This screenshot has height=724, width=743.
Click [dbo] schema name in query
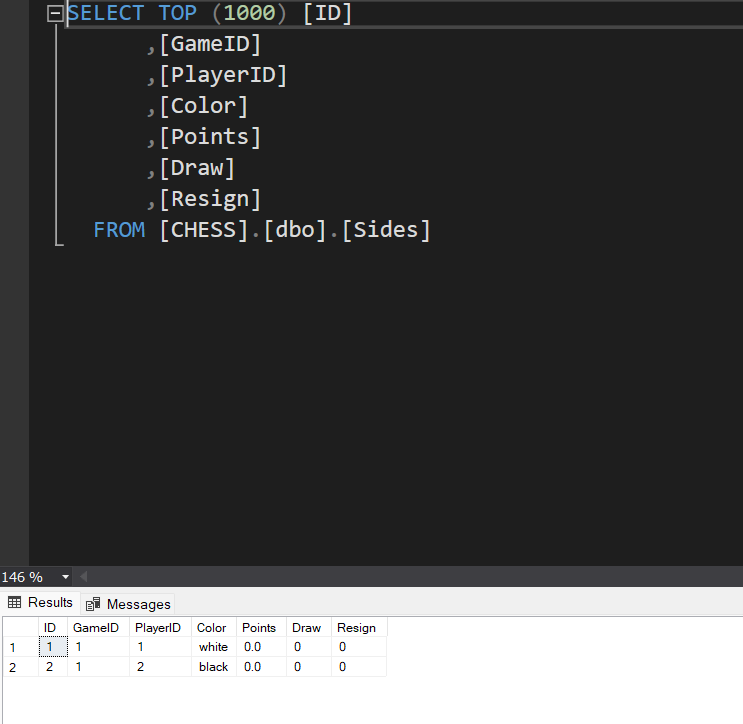pyautogui.click(x=295, y=230)
